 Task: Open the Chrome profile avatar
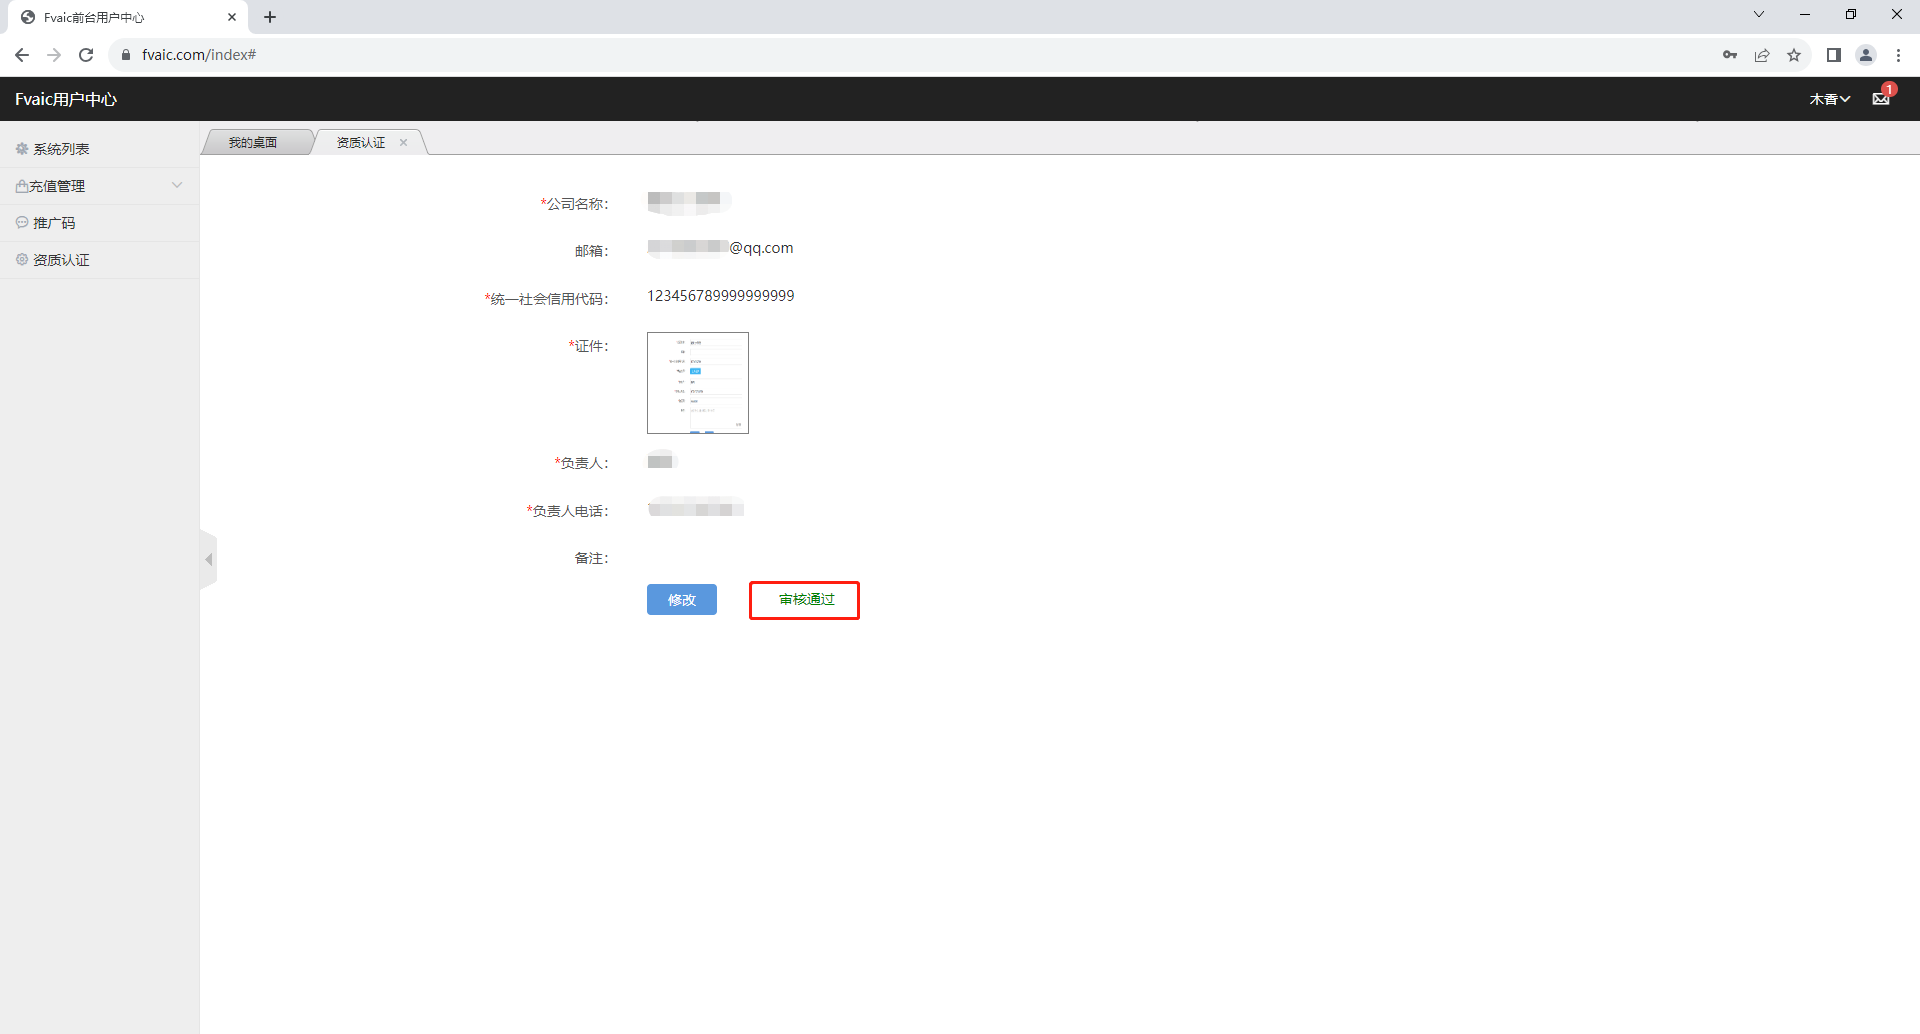click(1866, 55)
